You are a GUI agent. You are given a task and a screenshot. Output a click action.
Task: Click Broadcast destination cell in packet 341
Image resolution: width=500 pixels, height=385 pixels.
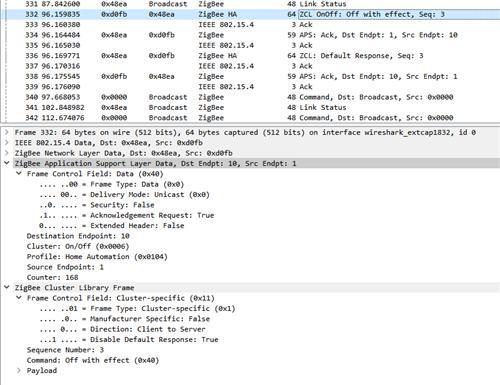click(x=168, y=107)
